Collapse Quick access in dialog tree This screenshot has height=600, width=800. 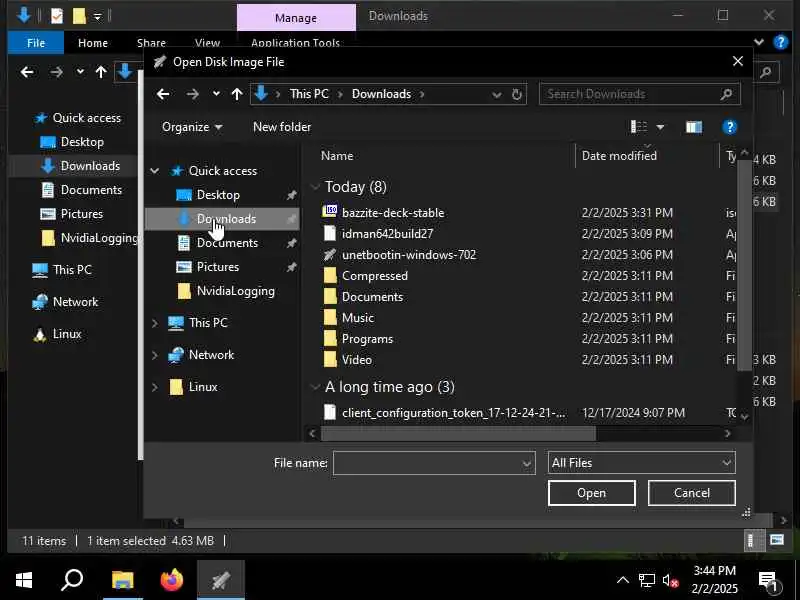(x=155, y=171)
